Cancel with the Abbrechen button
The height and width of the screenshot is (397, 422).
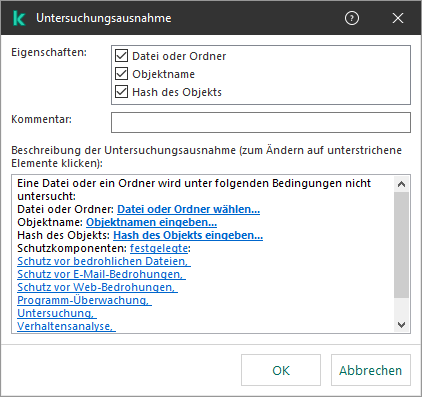[371, 370]
